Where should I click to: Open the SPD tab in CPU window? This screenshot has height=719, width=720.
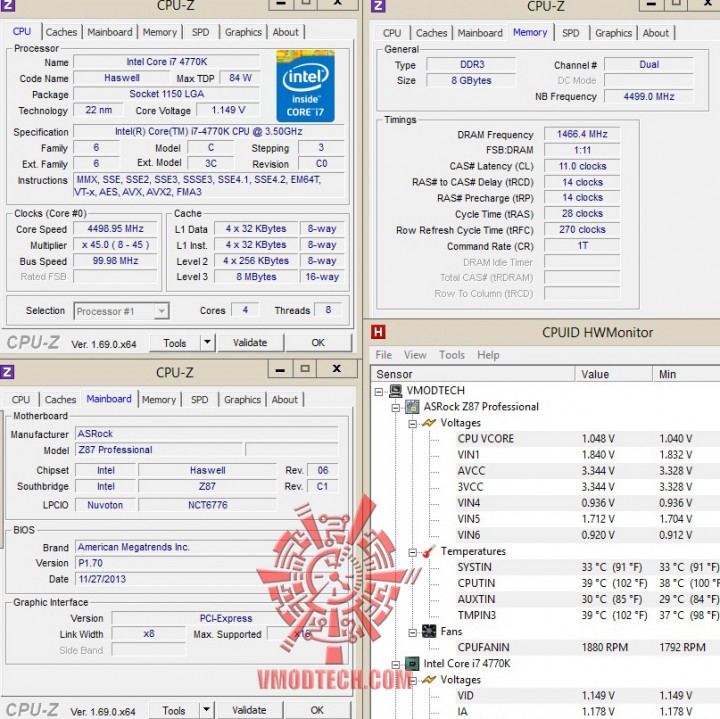click(201, 32)
